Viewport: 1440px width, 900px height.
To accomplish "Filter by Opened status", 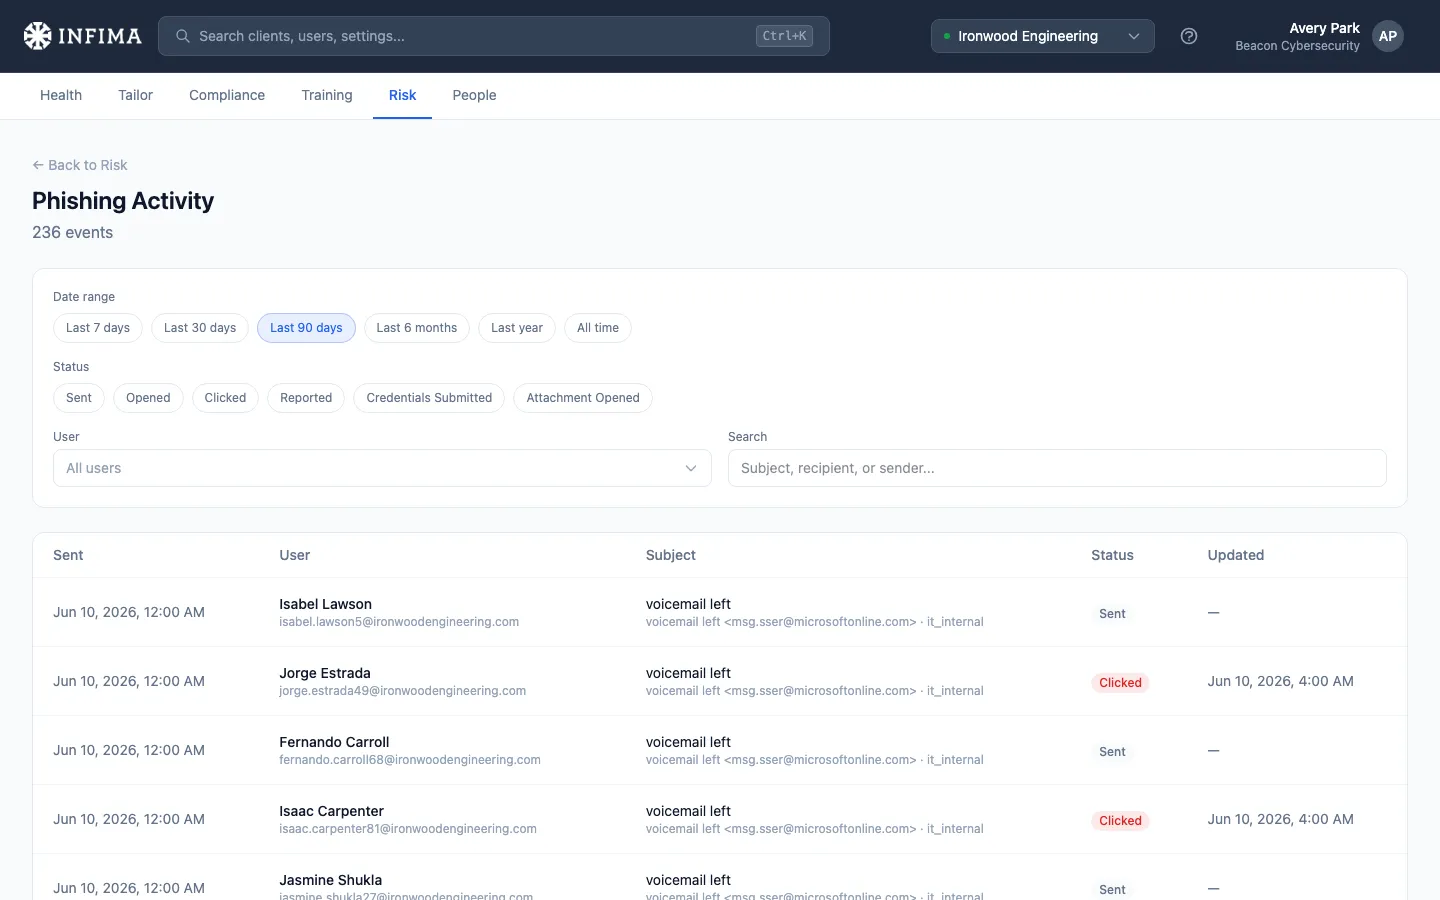I will coord(148,398).
